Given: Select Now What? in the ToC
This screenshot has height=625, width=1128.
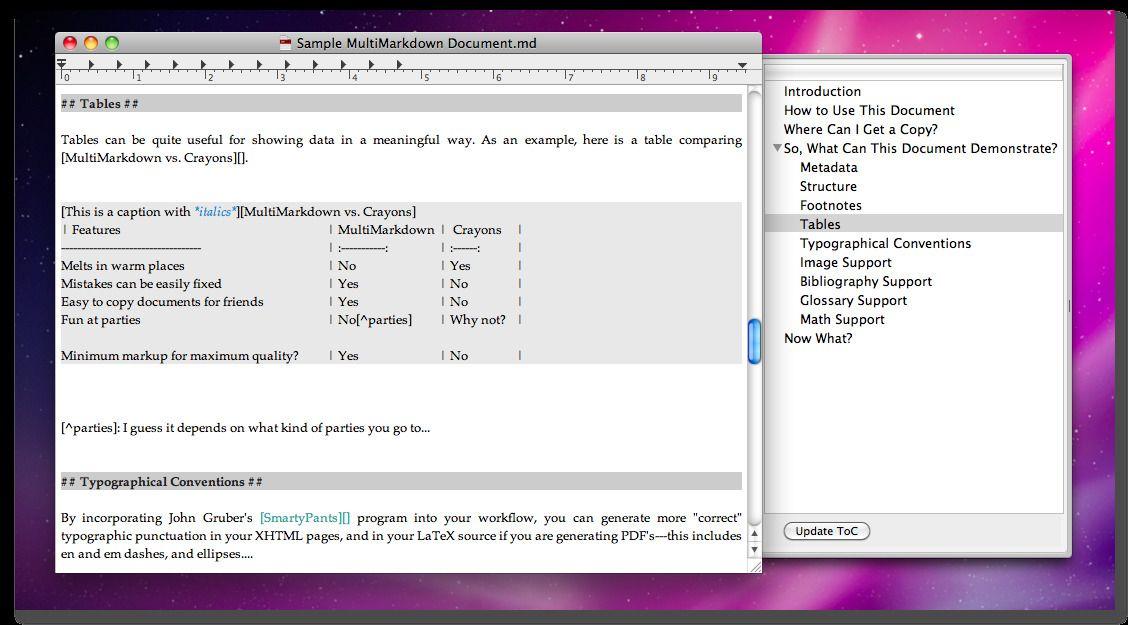Looking at the screenshot, I should point(818,339).
